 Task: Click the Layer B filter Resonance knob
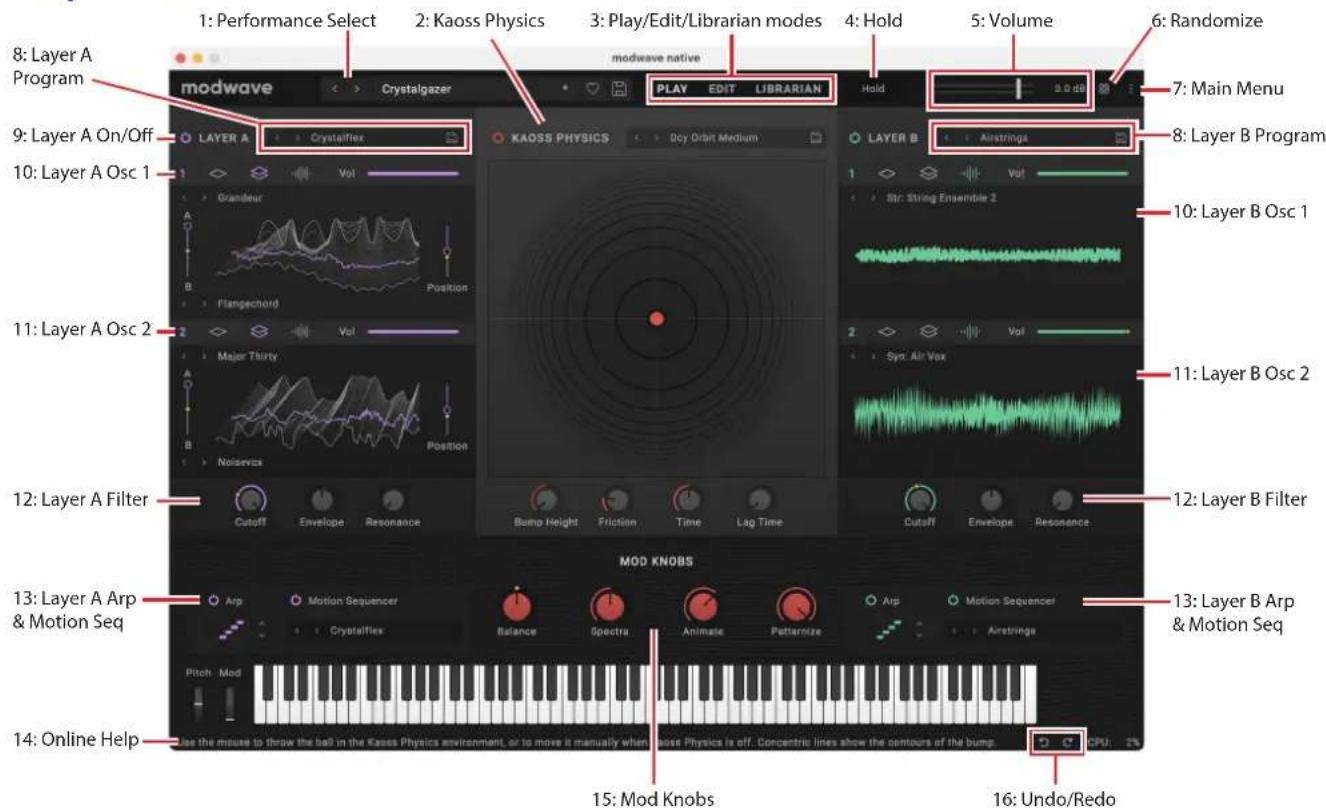1062,498
